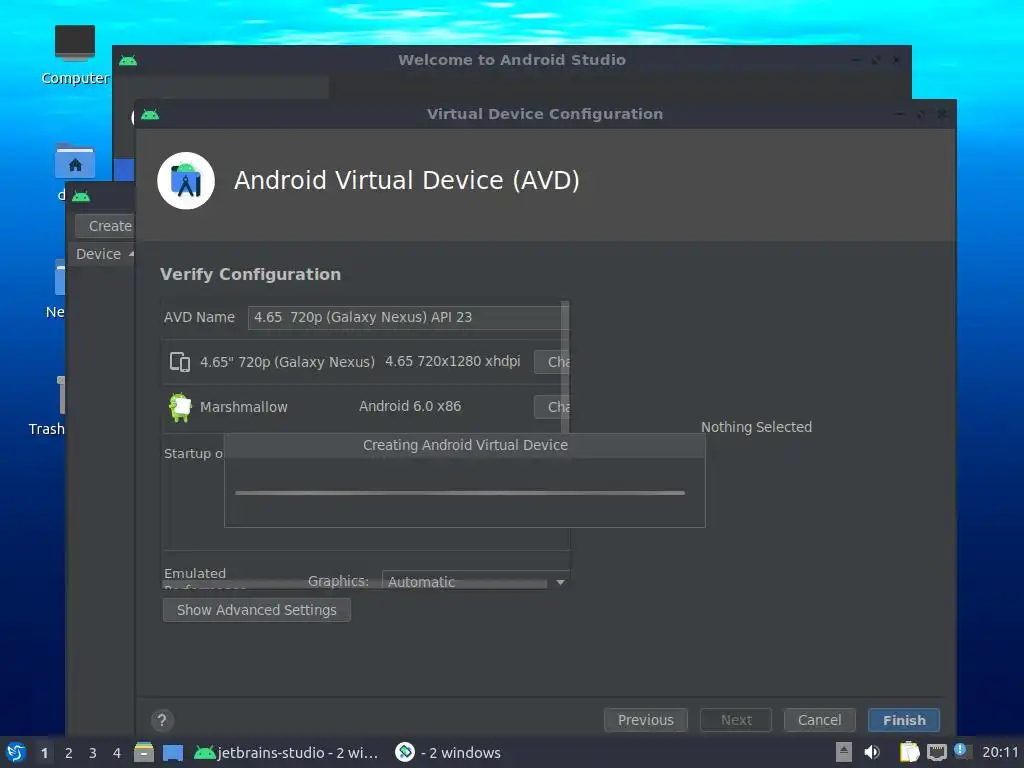Open the '2 windows' taskbar group
Viewport: 1024px width, 768px height.
pos(448,753)
